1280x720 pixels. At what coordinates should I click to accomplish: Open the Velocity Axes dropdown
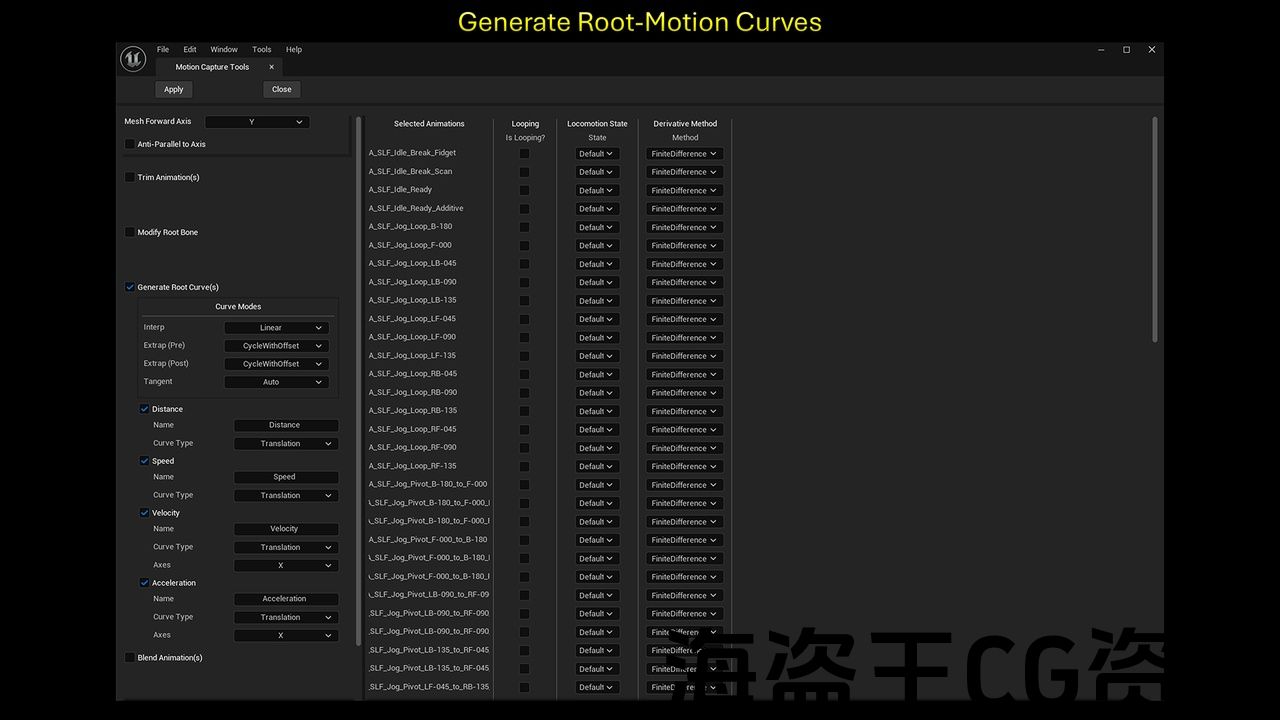[285, 566]
